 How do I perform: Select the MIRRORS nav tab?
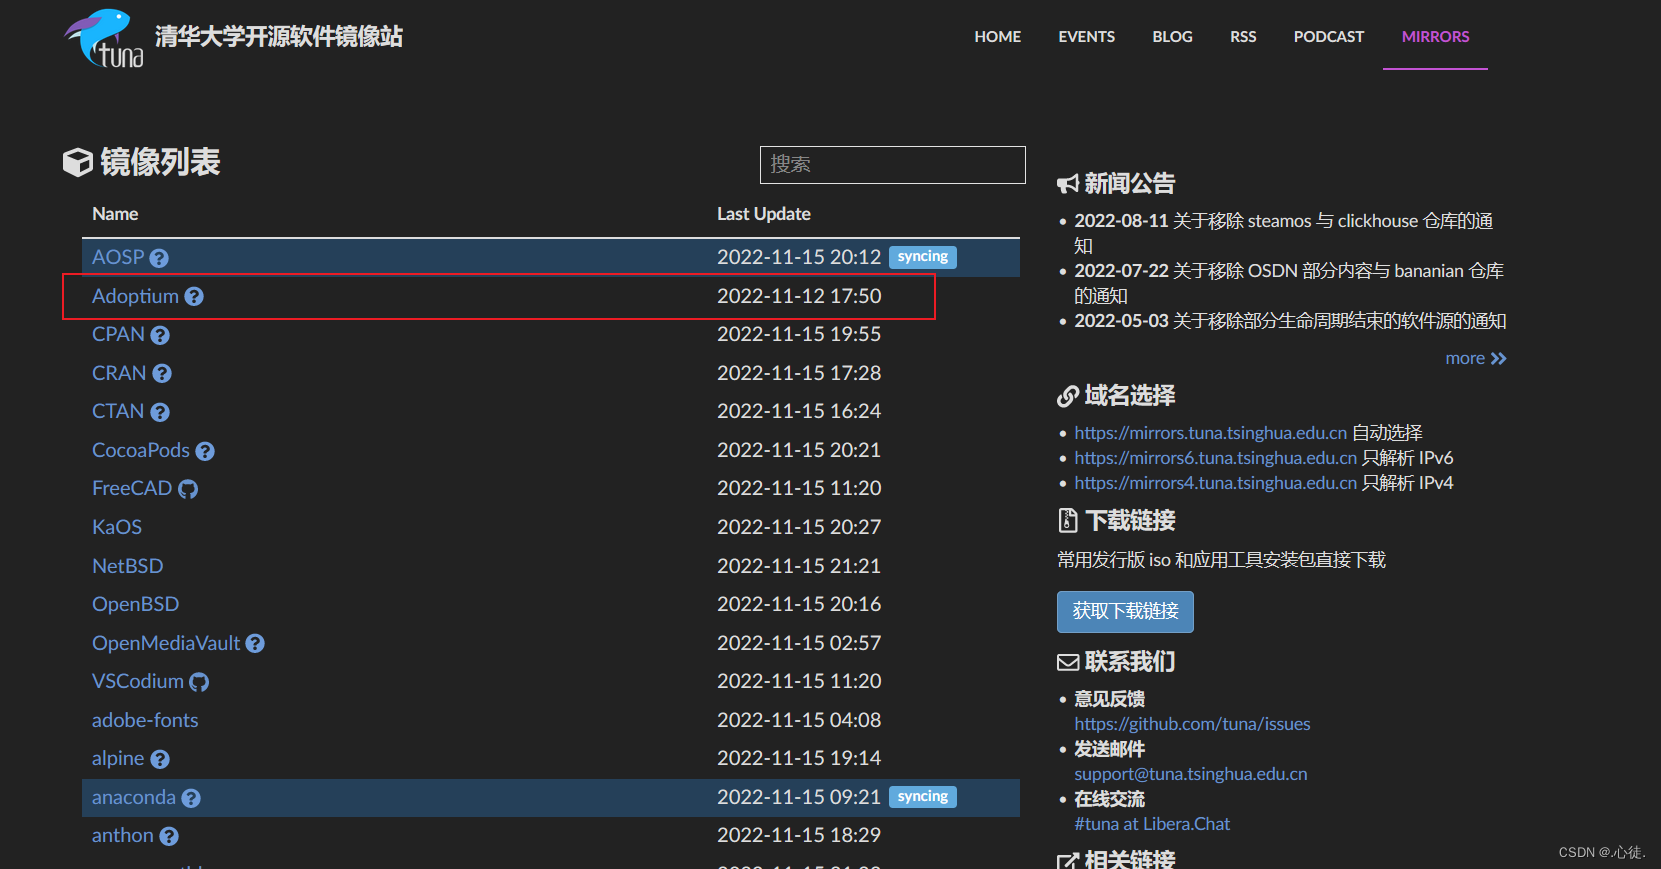click(x=1435, y=37)
